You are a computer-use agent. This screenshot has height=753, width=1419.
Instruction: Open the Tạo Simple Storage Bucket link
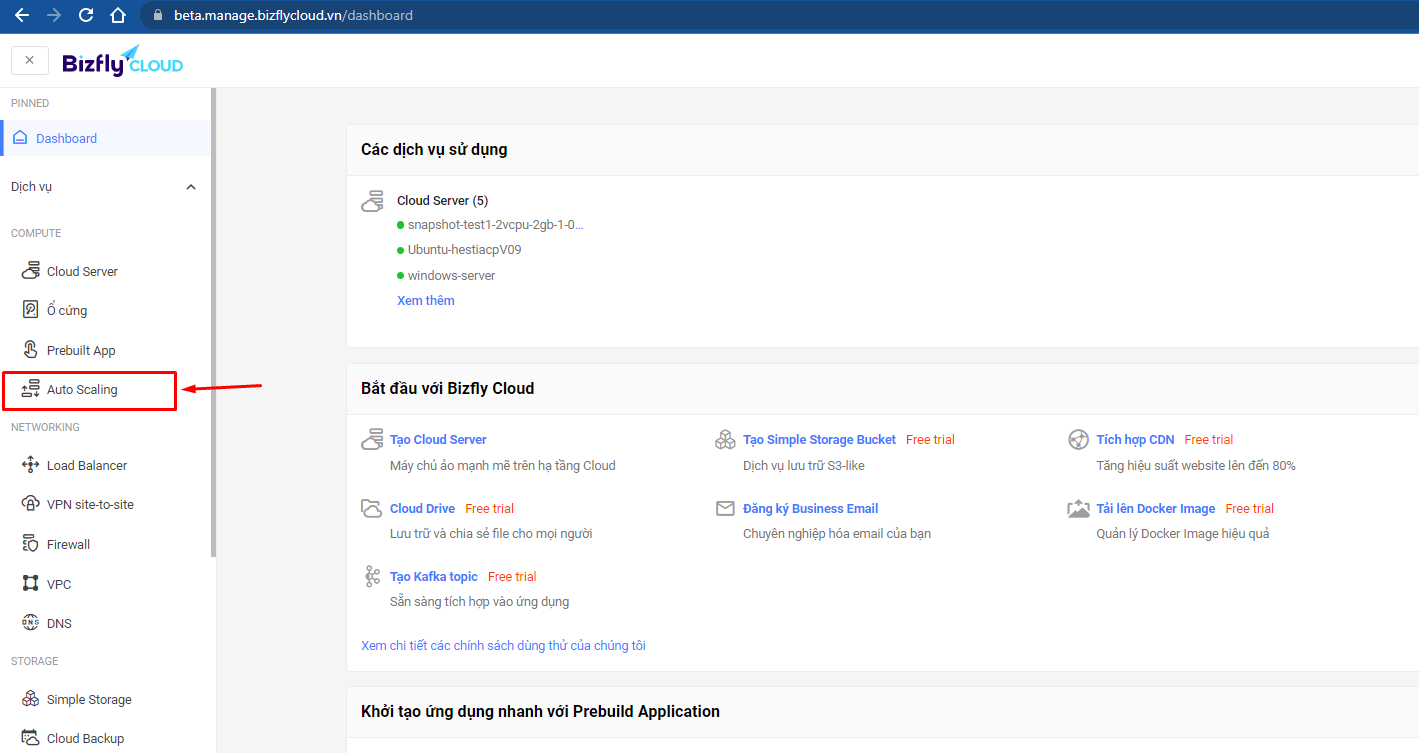tap(820, 440)
